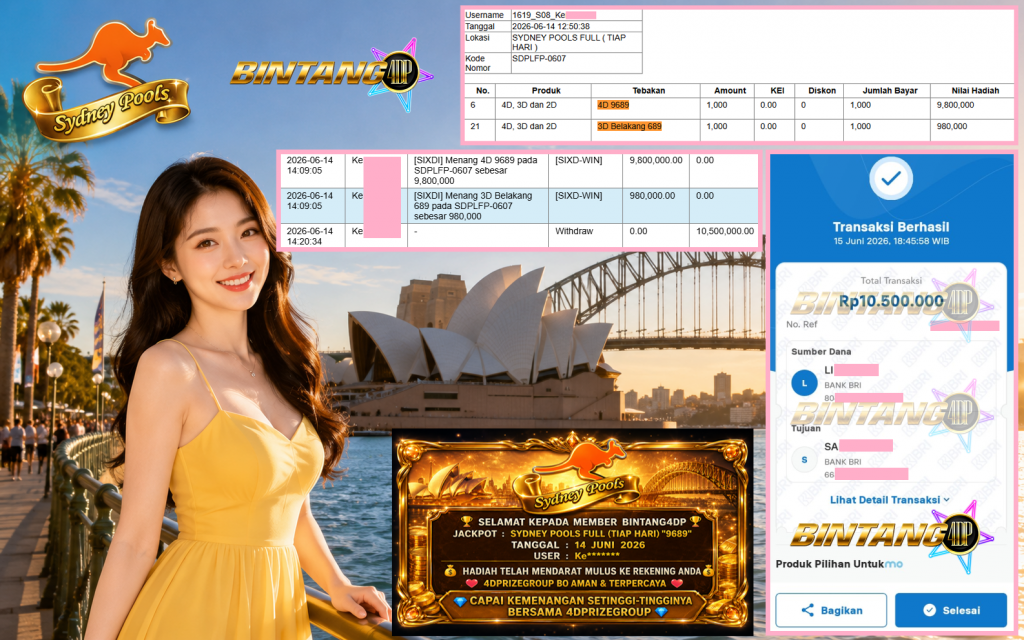The height and width of the screenshot is (640, 1024).
Task: Click the SYDNEY POOLS FULL lokasi value
Action: click(x=568, y=42)
